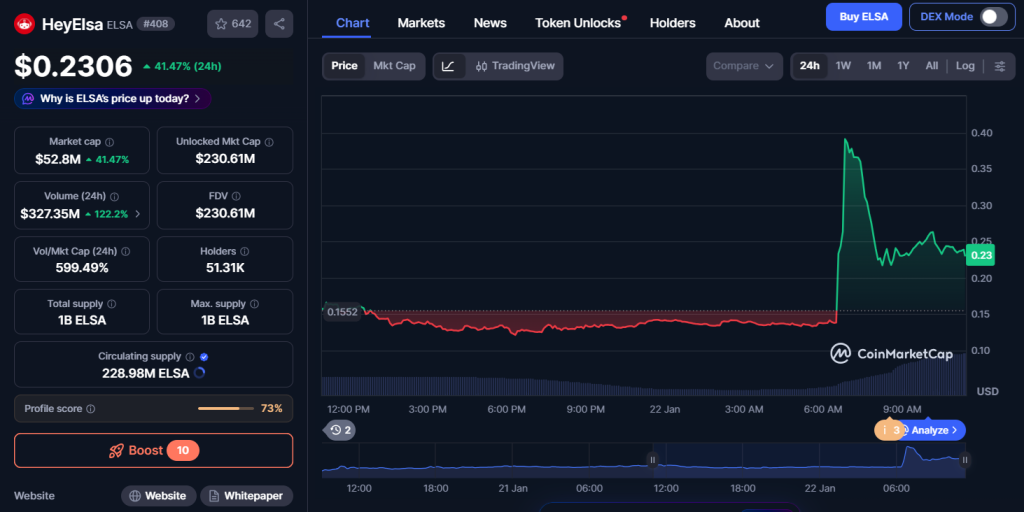Open chart settings sliders icon

point(999,66)
